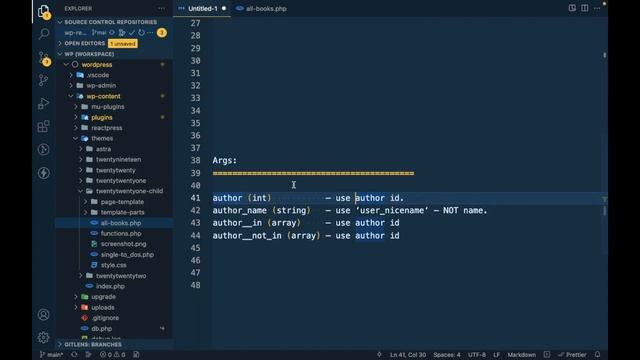Click the commit checkmark in source control row

[x=131, y=33]
